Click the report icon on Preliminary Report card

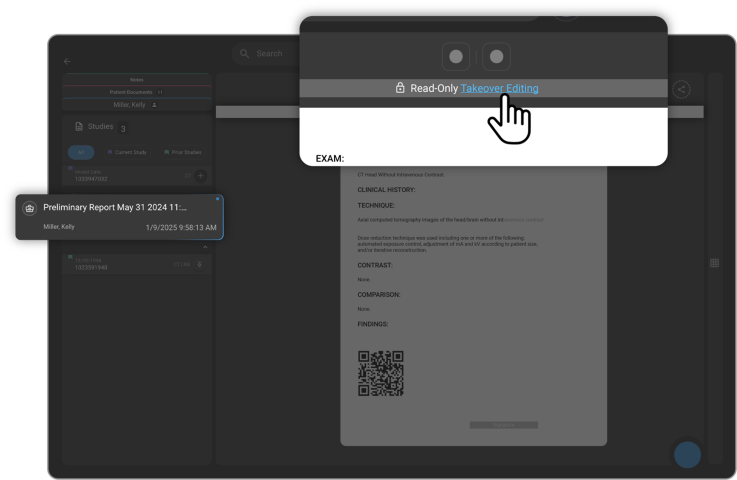click(x=30, y=208)
